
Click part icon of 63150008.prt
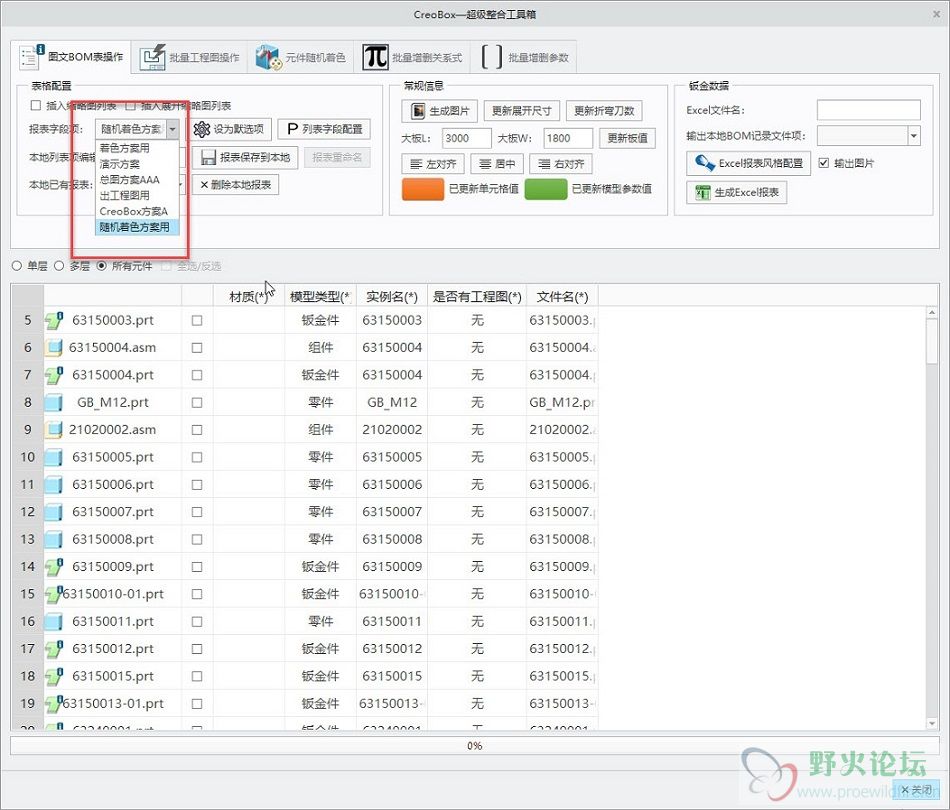[x=54, y=539]
